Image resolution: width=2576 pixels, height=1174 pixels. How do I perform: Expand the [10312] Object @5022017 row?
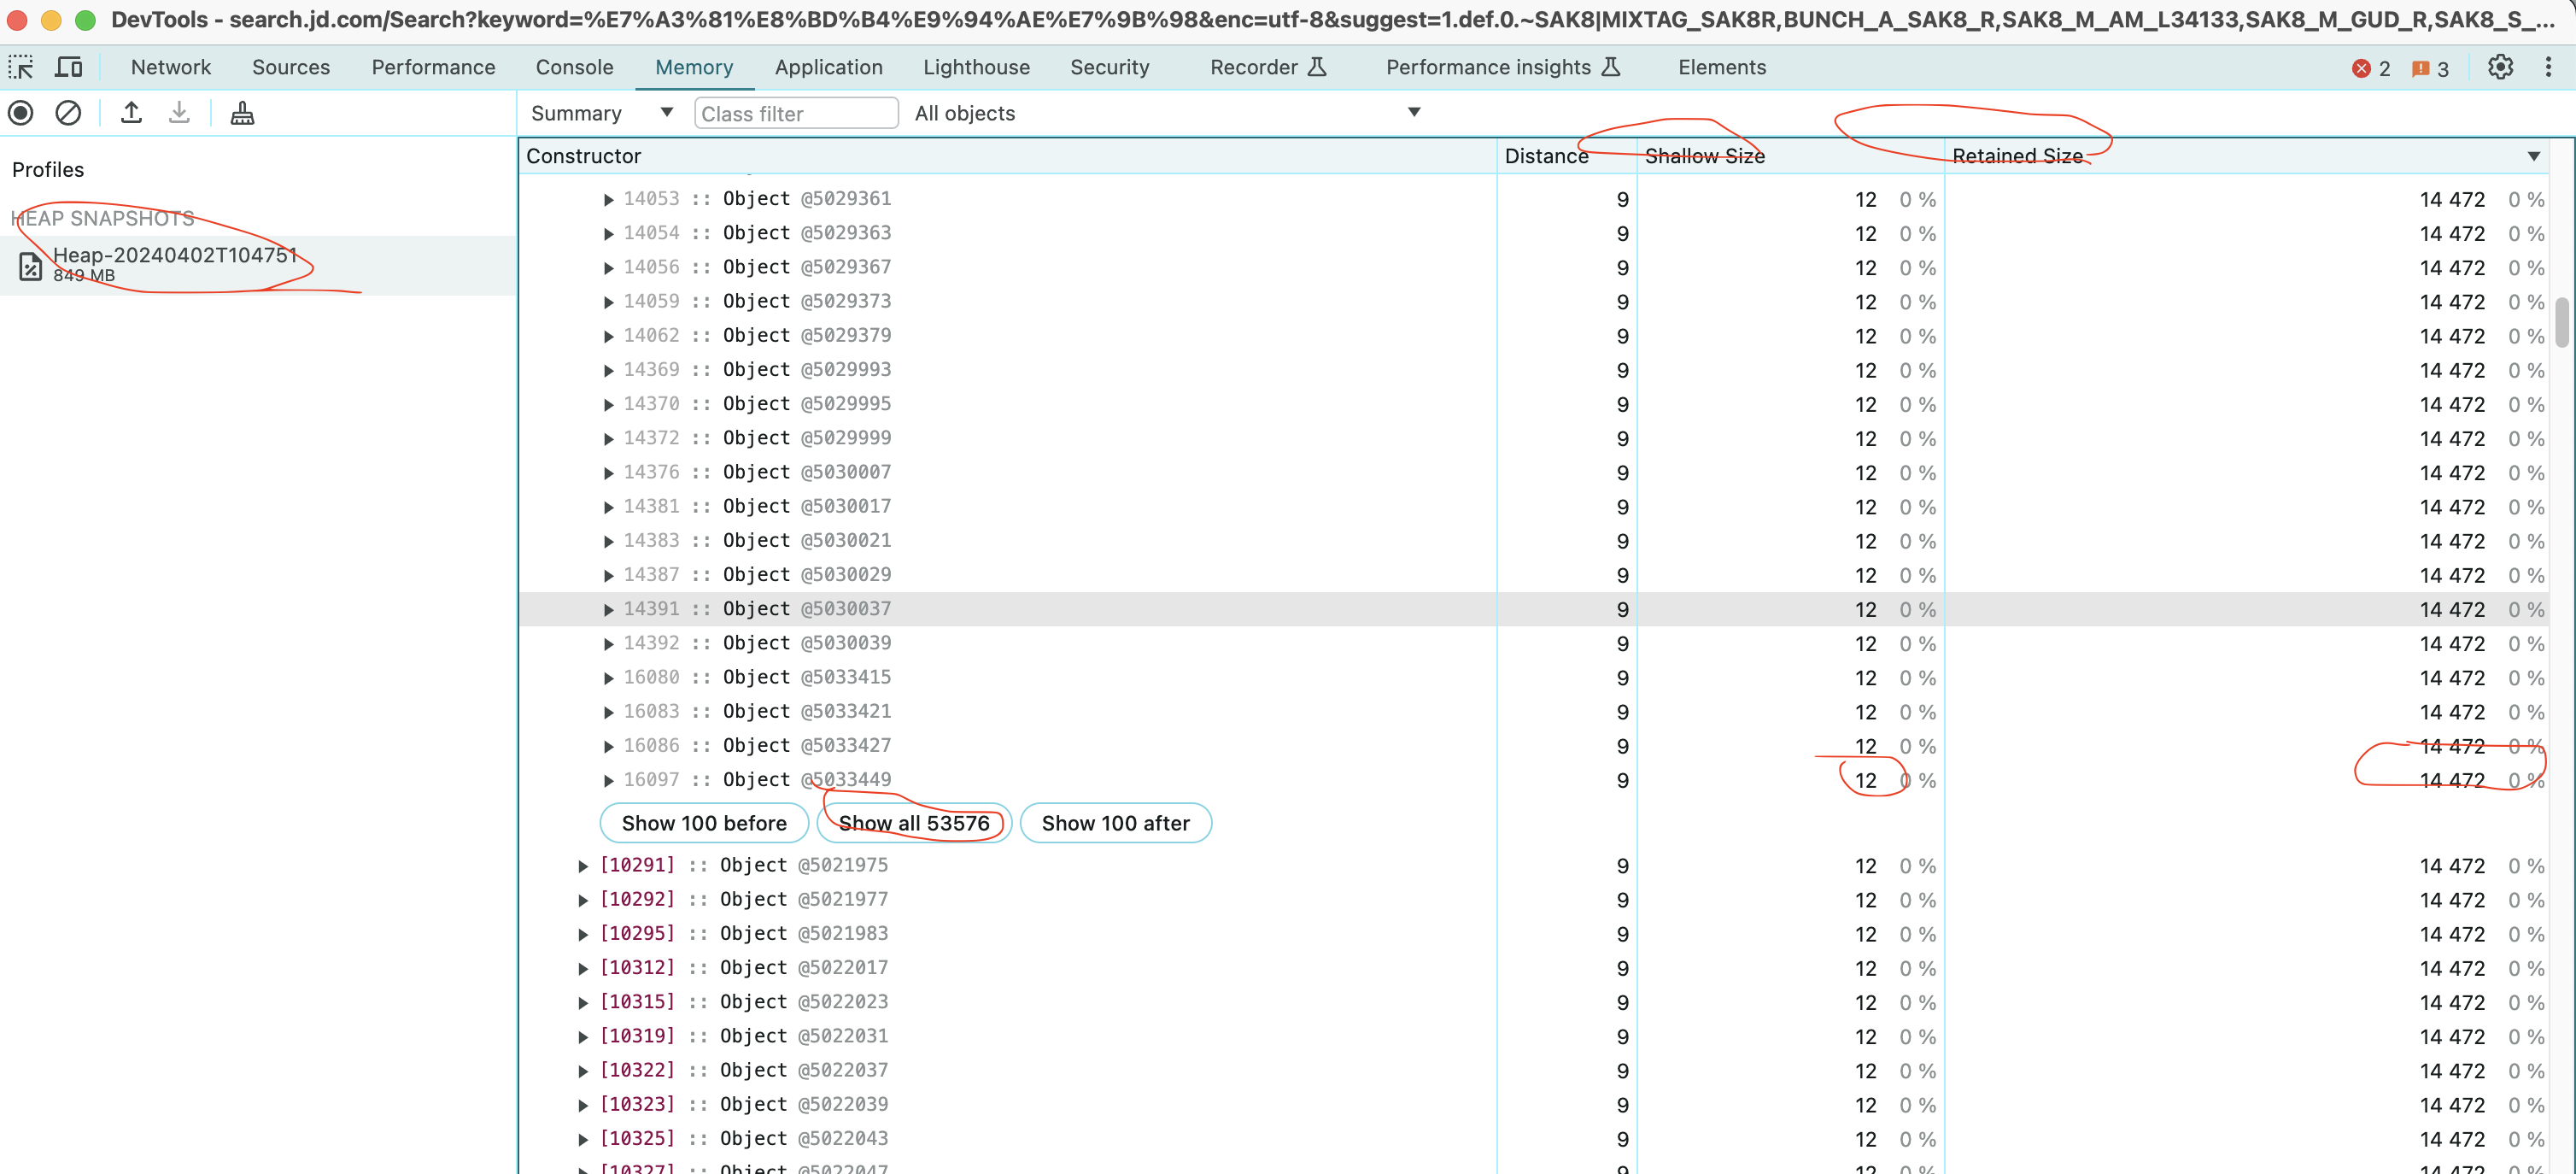coord(583,969)
